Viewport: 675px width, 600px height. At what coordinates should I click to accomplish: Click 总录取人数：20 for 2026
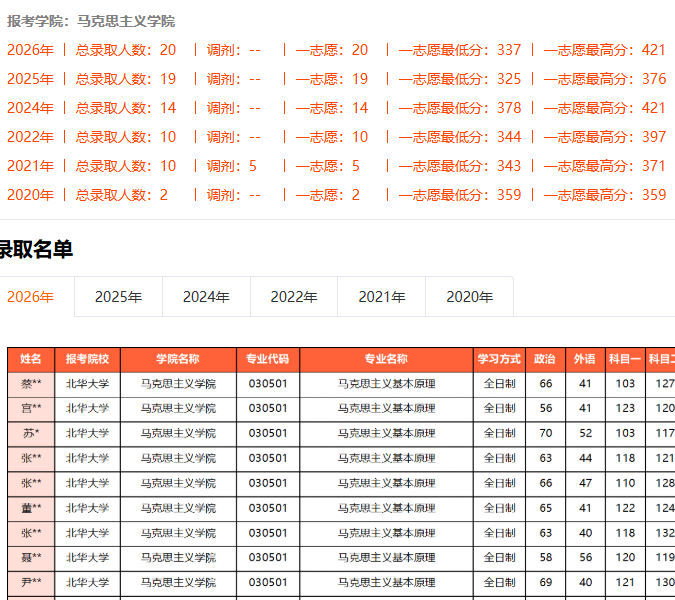click(126, 50)
